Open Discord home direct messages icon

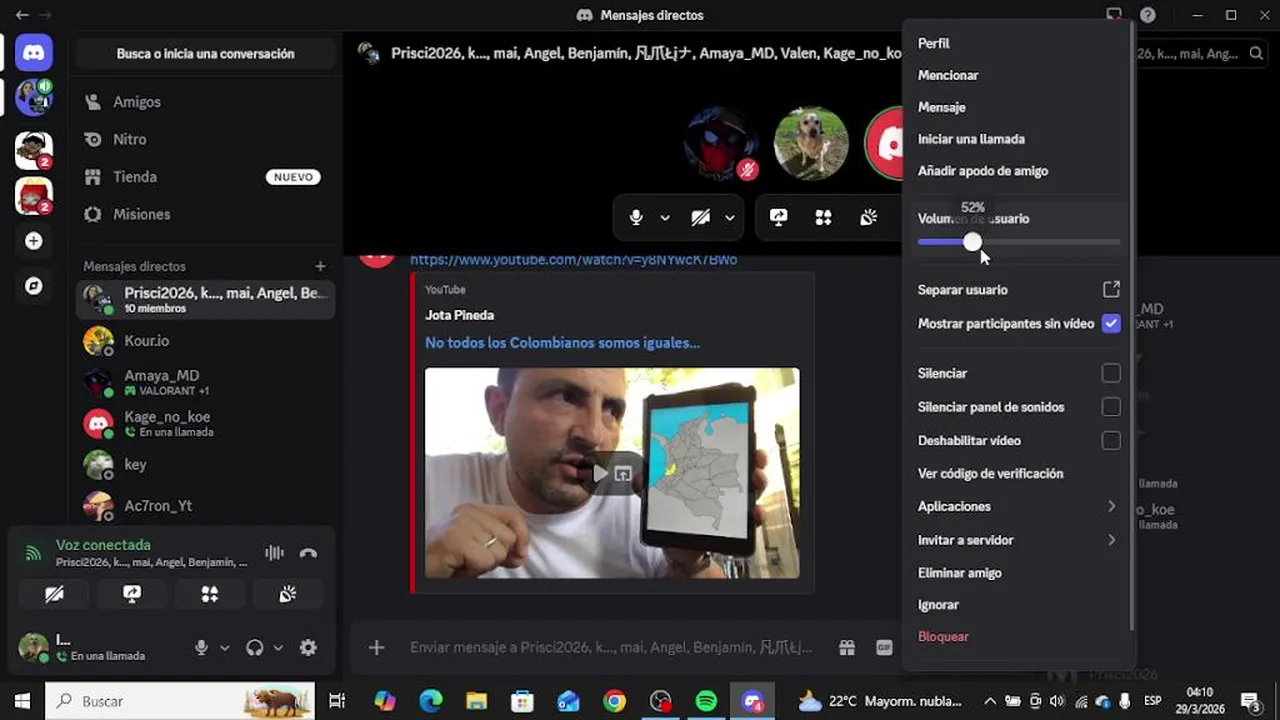(x=34, y=52)
